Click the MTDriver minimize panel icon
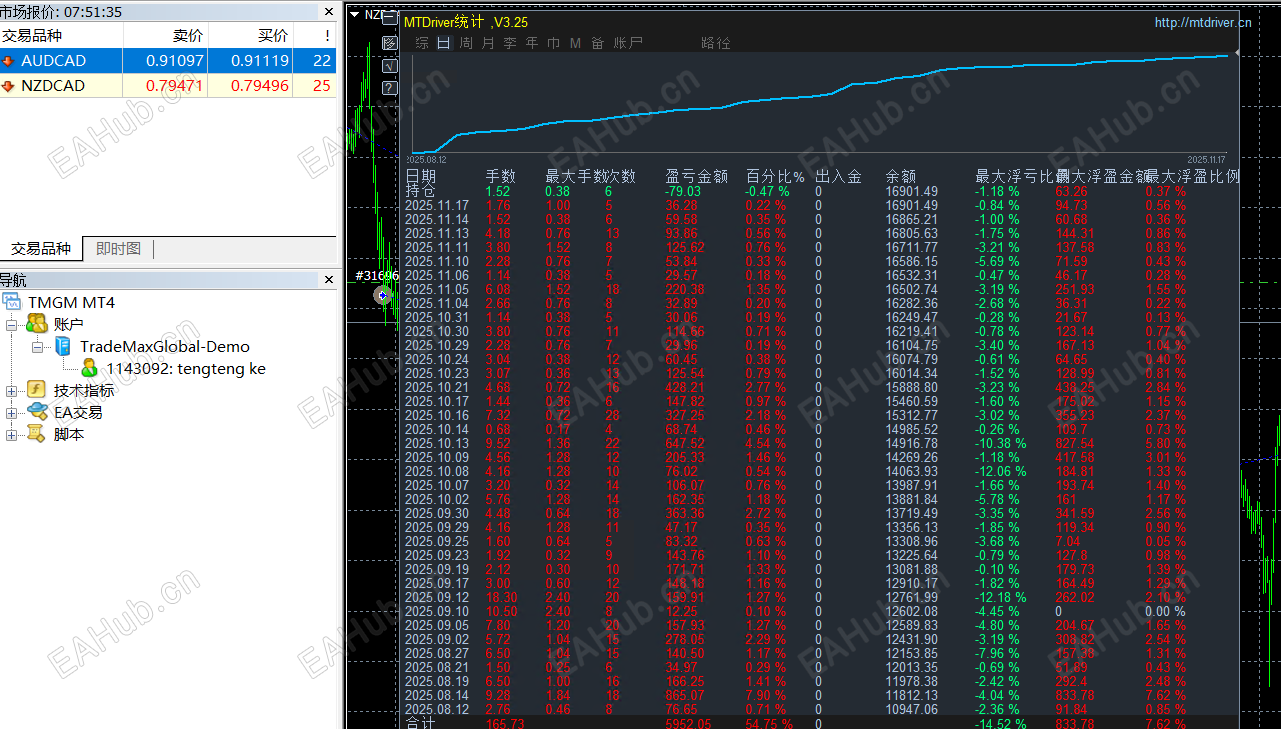This screenshot has width=1281, height=729. (x=390, y=20)
